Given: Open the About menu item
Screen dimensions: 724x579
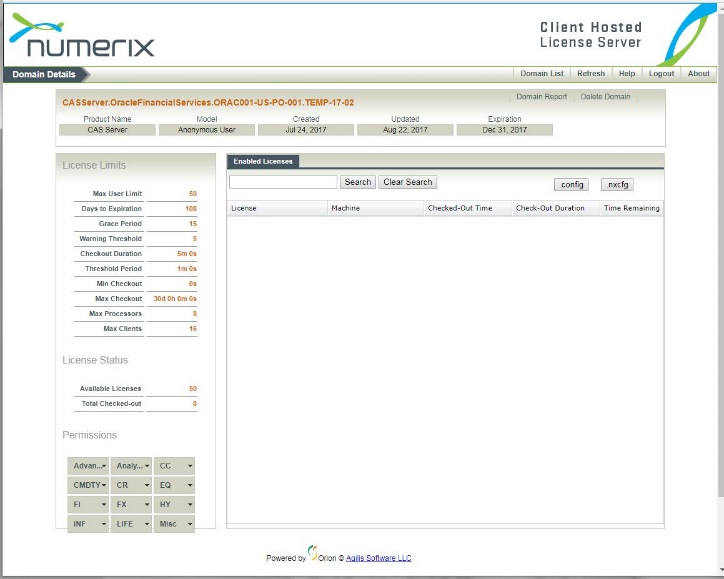Looking at the screenshot, I should [698, 73].
